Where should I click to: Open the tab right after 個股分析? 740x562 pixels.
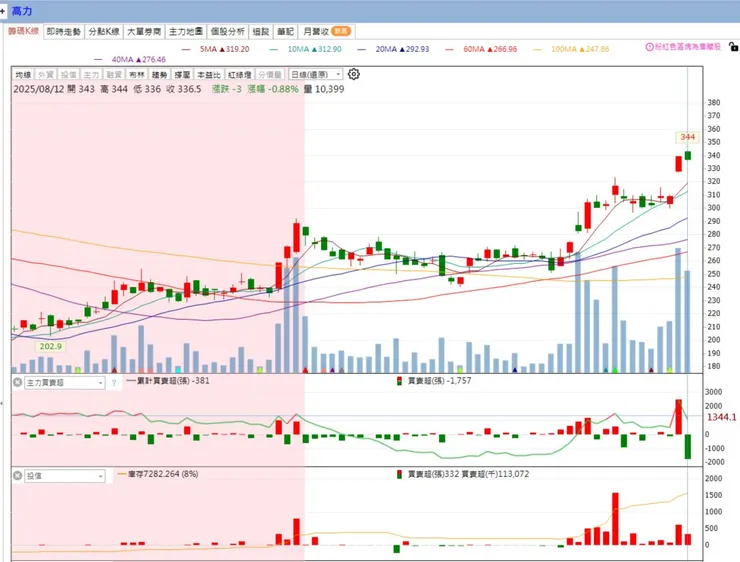261,32
